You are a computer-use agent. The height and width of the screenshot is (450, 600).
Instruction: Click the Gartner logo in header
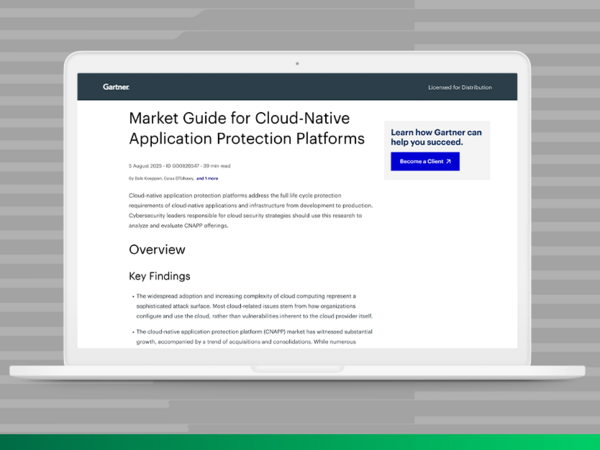116,87
